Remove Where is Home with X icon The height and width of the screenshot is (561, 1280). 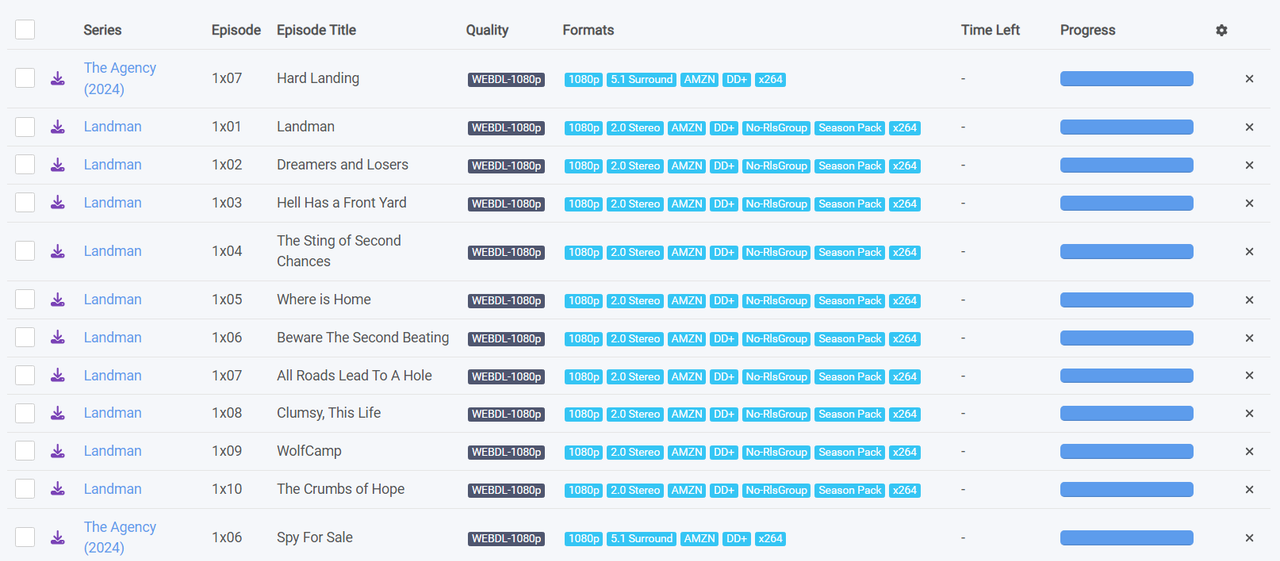tap(1249, 300)
